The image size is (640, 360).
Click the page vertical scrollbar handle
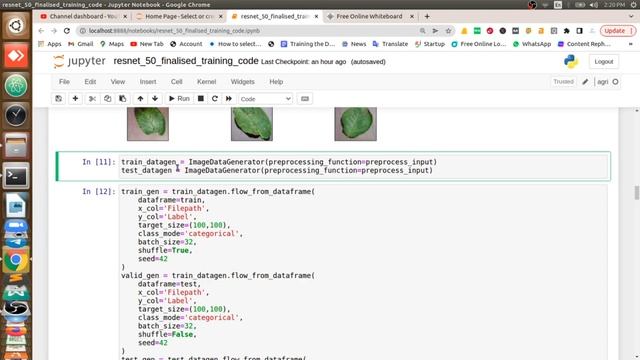coord(636,193)
